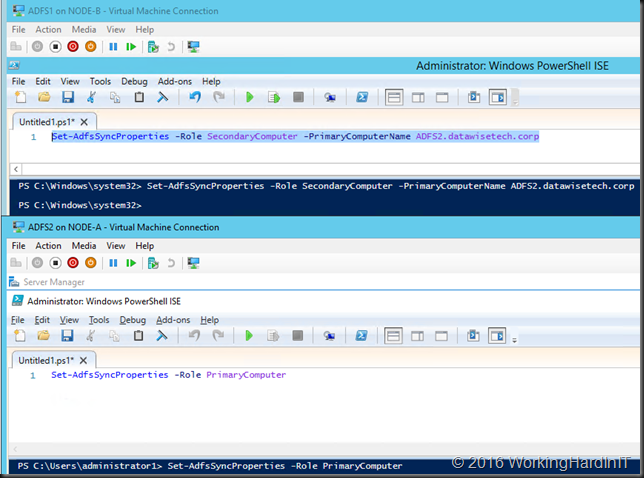Click Clear console icon in ADFS2 PowerShell ISE
Screen dimensions: 644x478
(162, 336)
